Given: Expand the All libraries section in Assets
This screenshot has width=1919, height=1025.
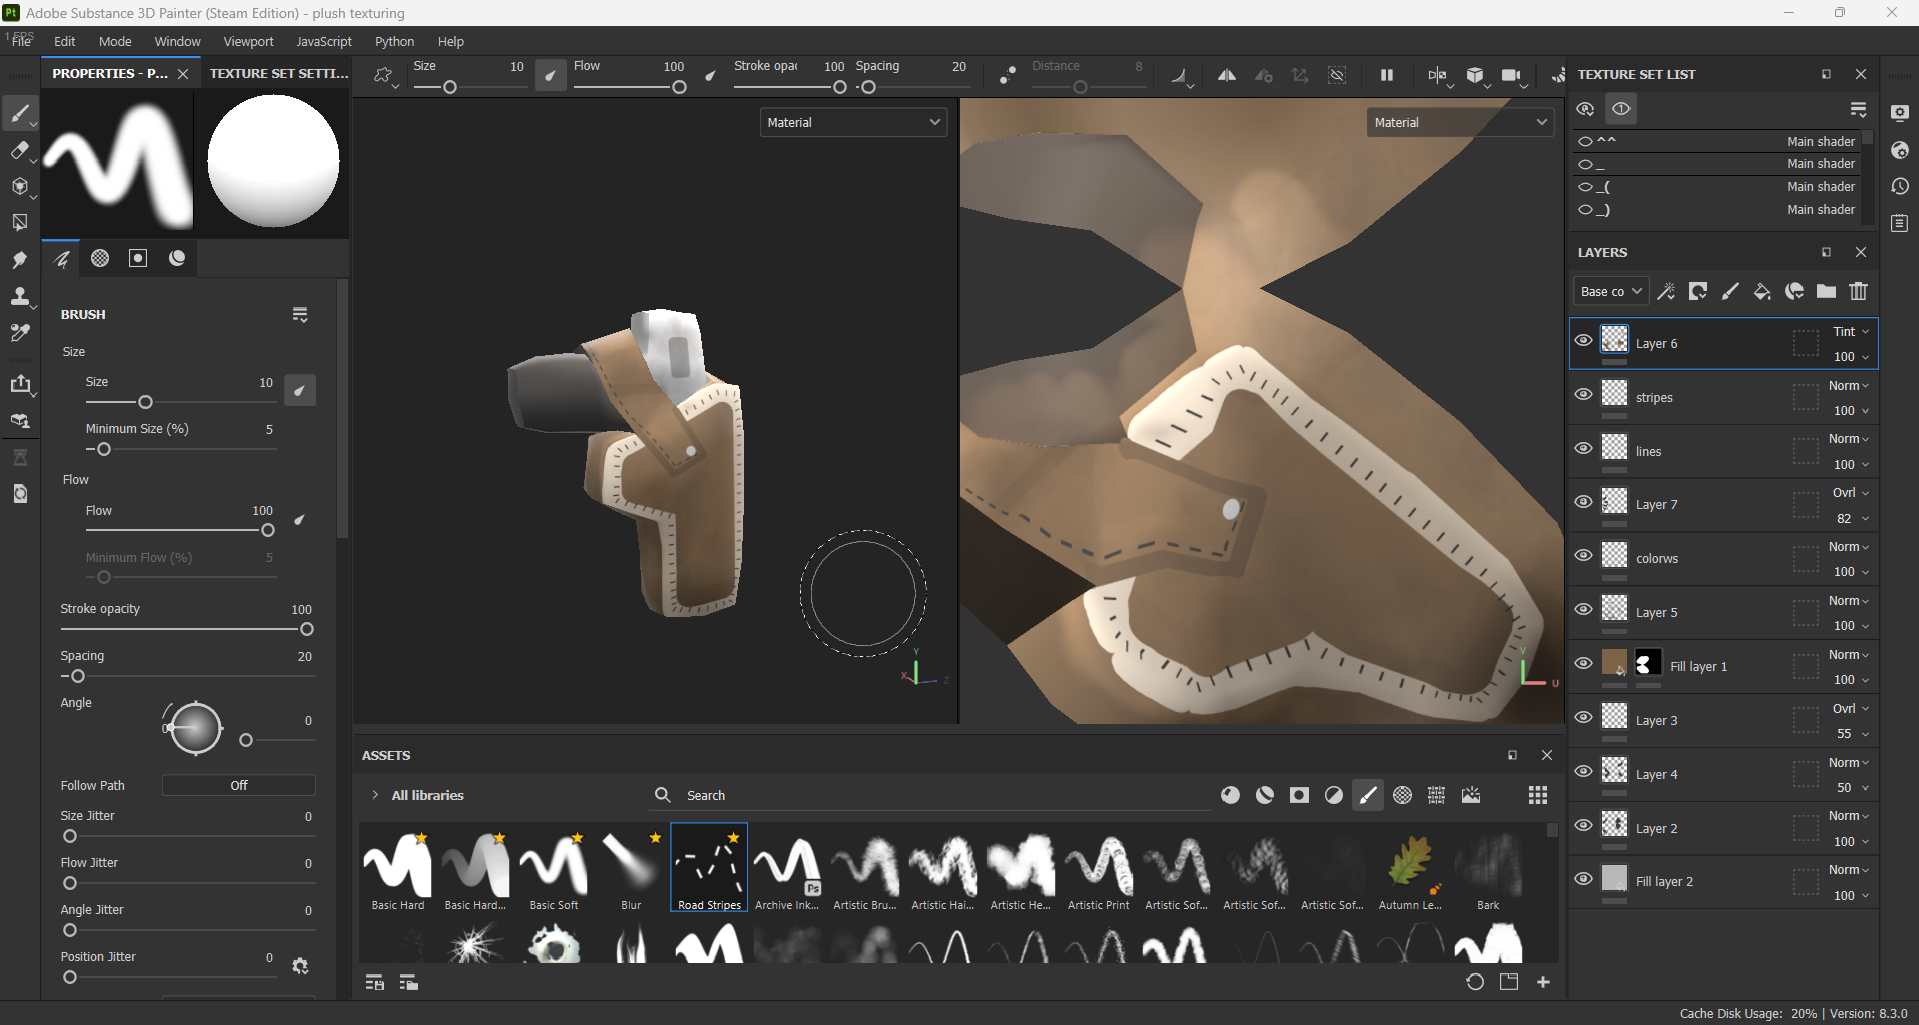Looking at the screenshot, I should pyautogui.click(x=375, y=795).
